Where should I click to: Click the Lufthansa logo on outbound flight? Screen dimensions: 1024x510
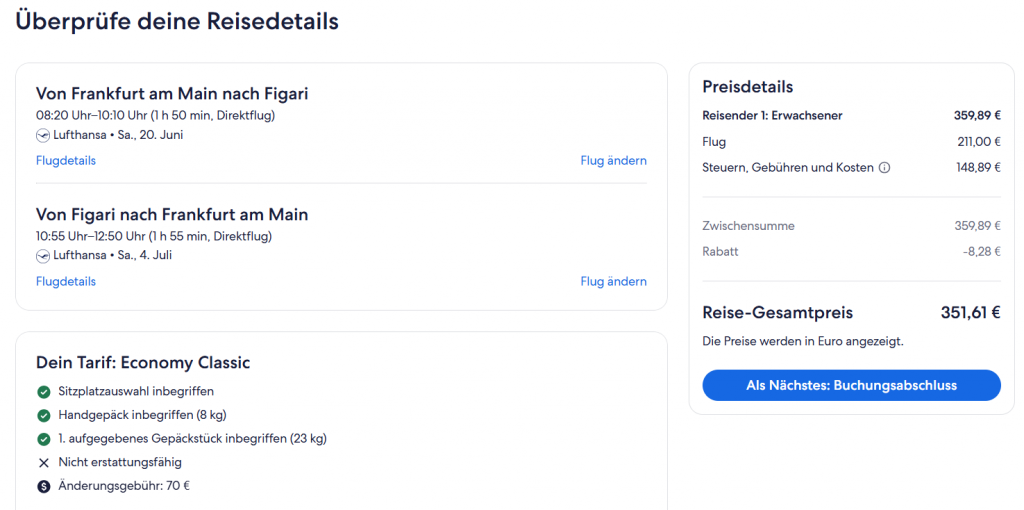tap(43, 135)
